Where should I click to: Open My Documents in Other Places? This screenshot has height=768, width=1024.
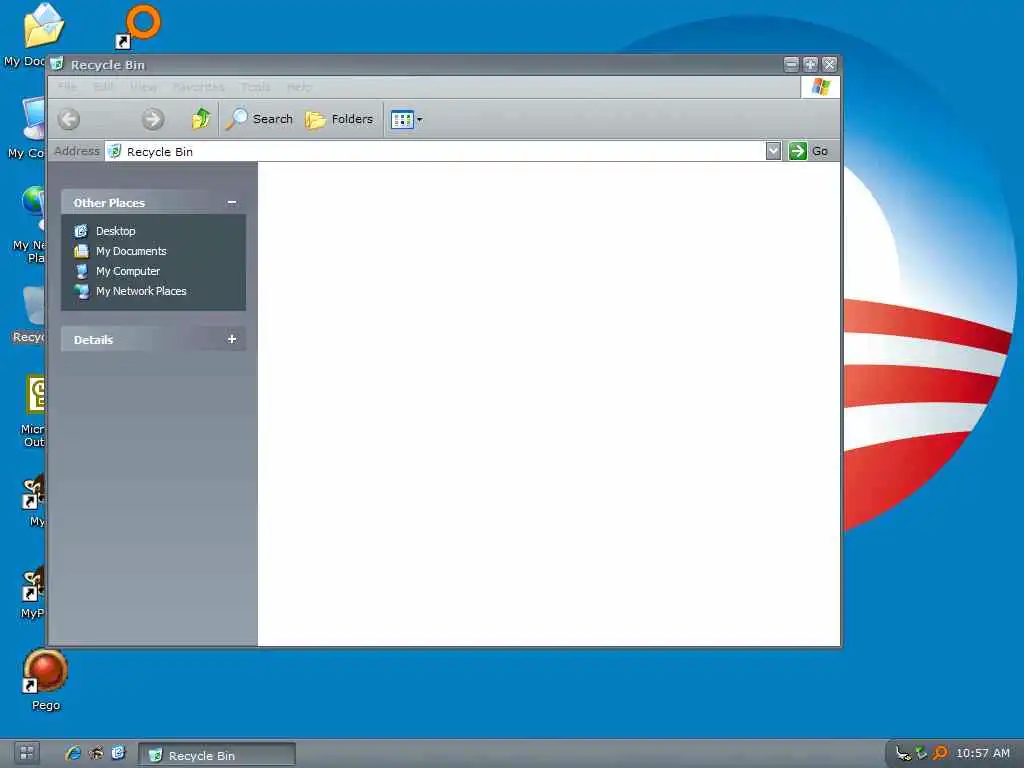pyautogui.click(x=120, y=251)
